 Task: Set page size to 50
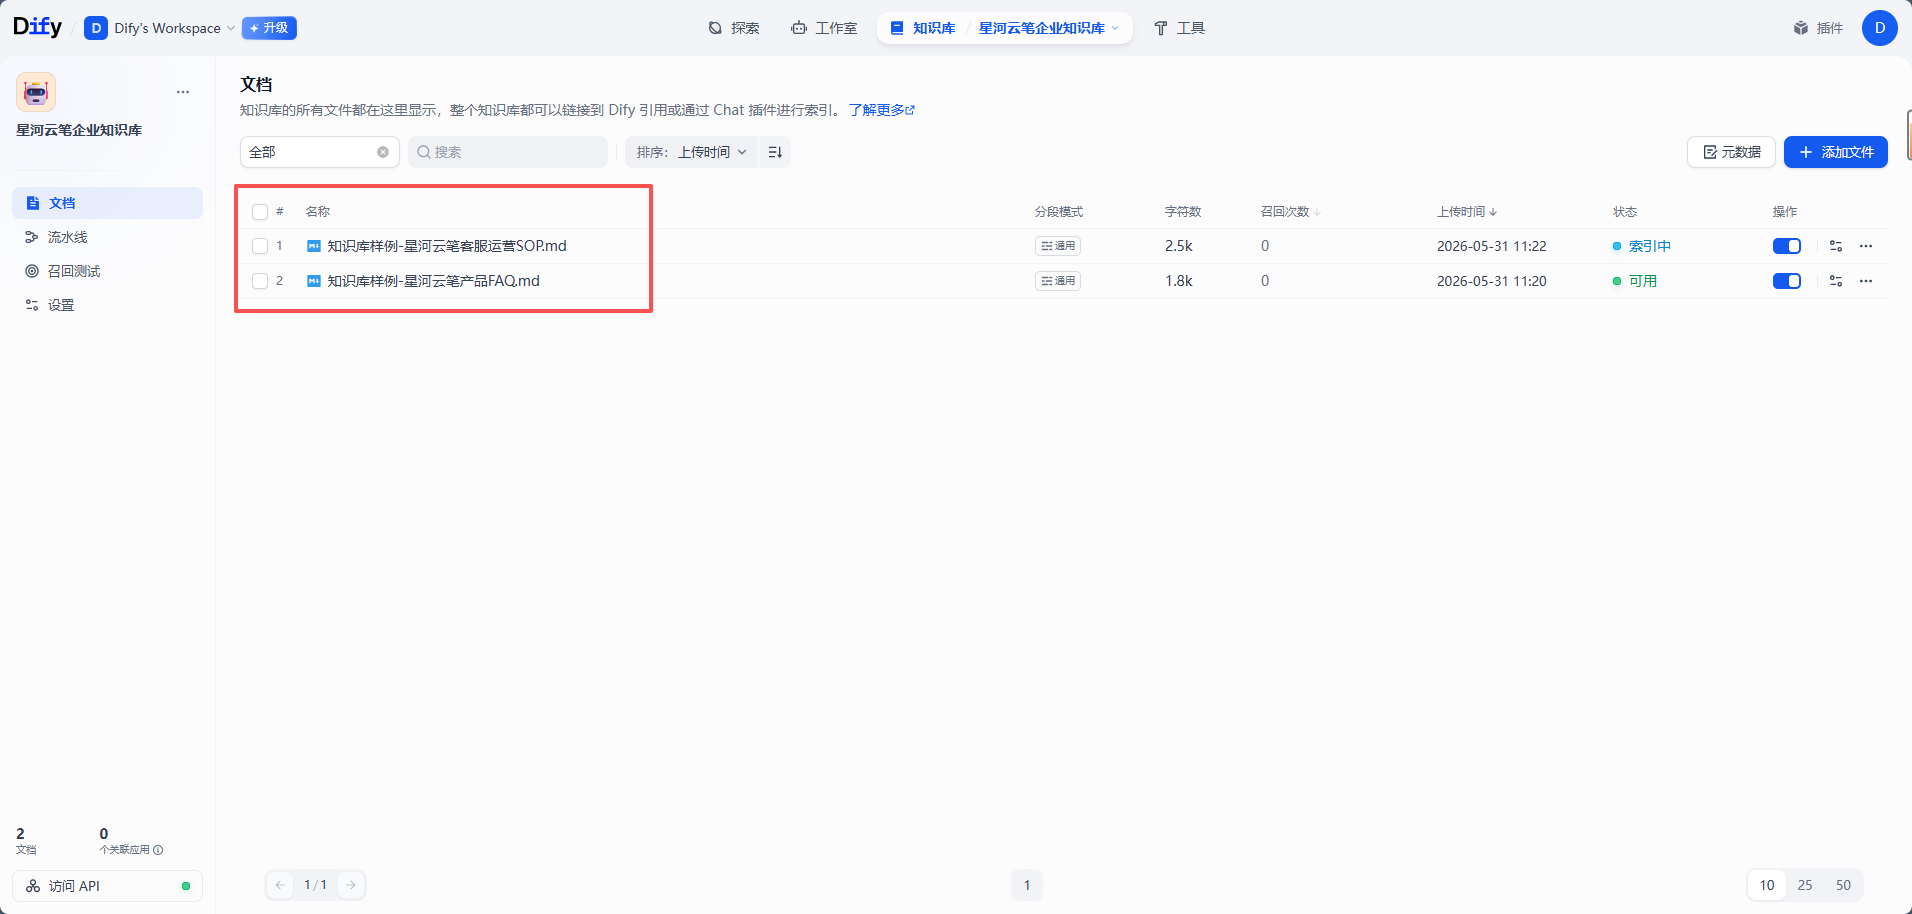coord(1843,885)
